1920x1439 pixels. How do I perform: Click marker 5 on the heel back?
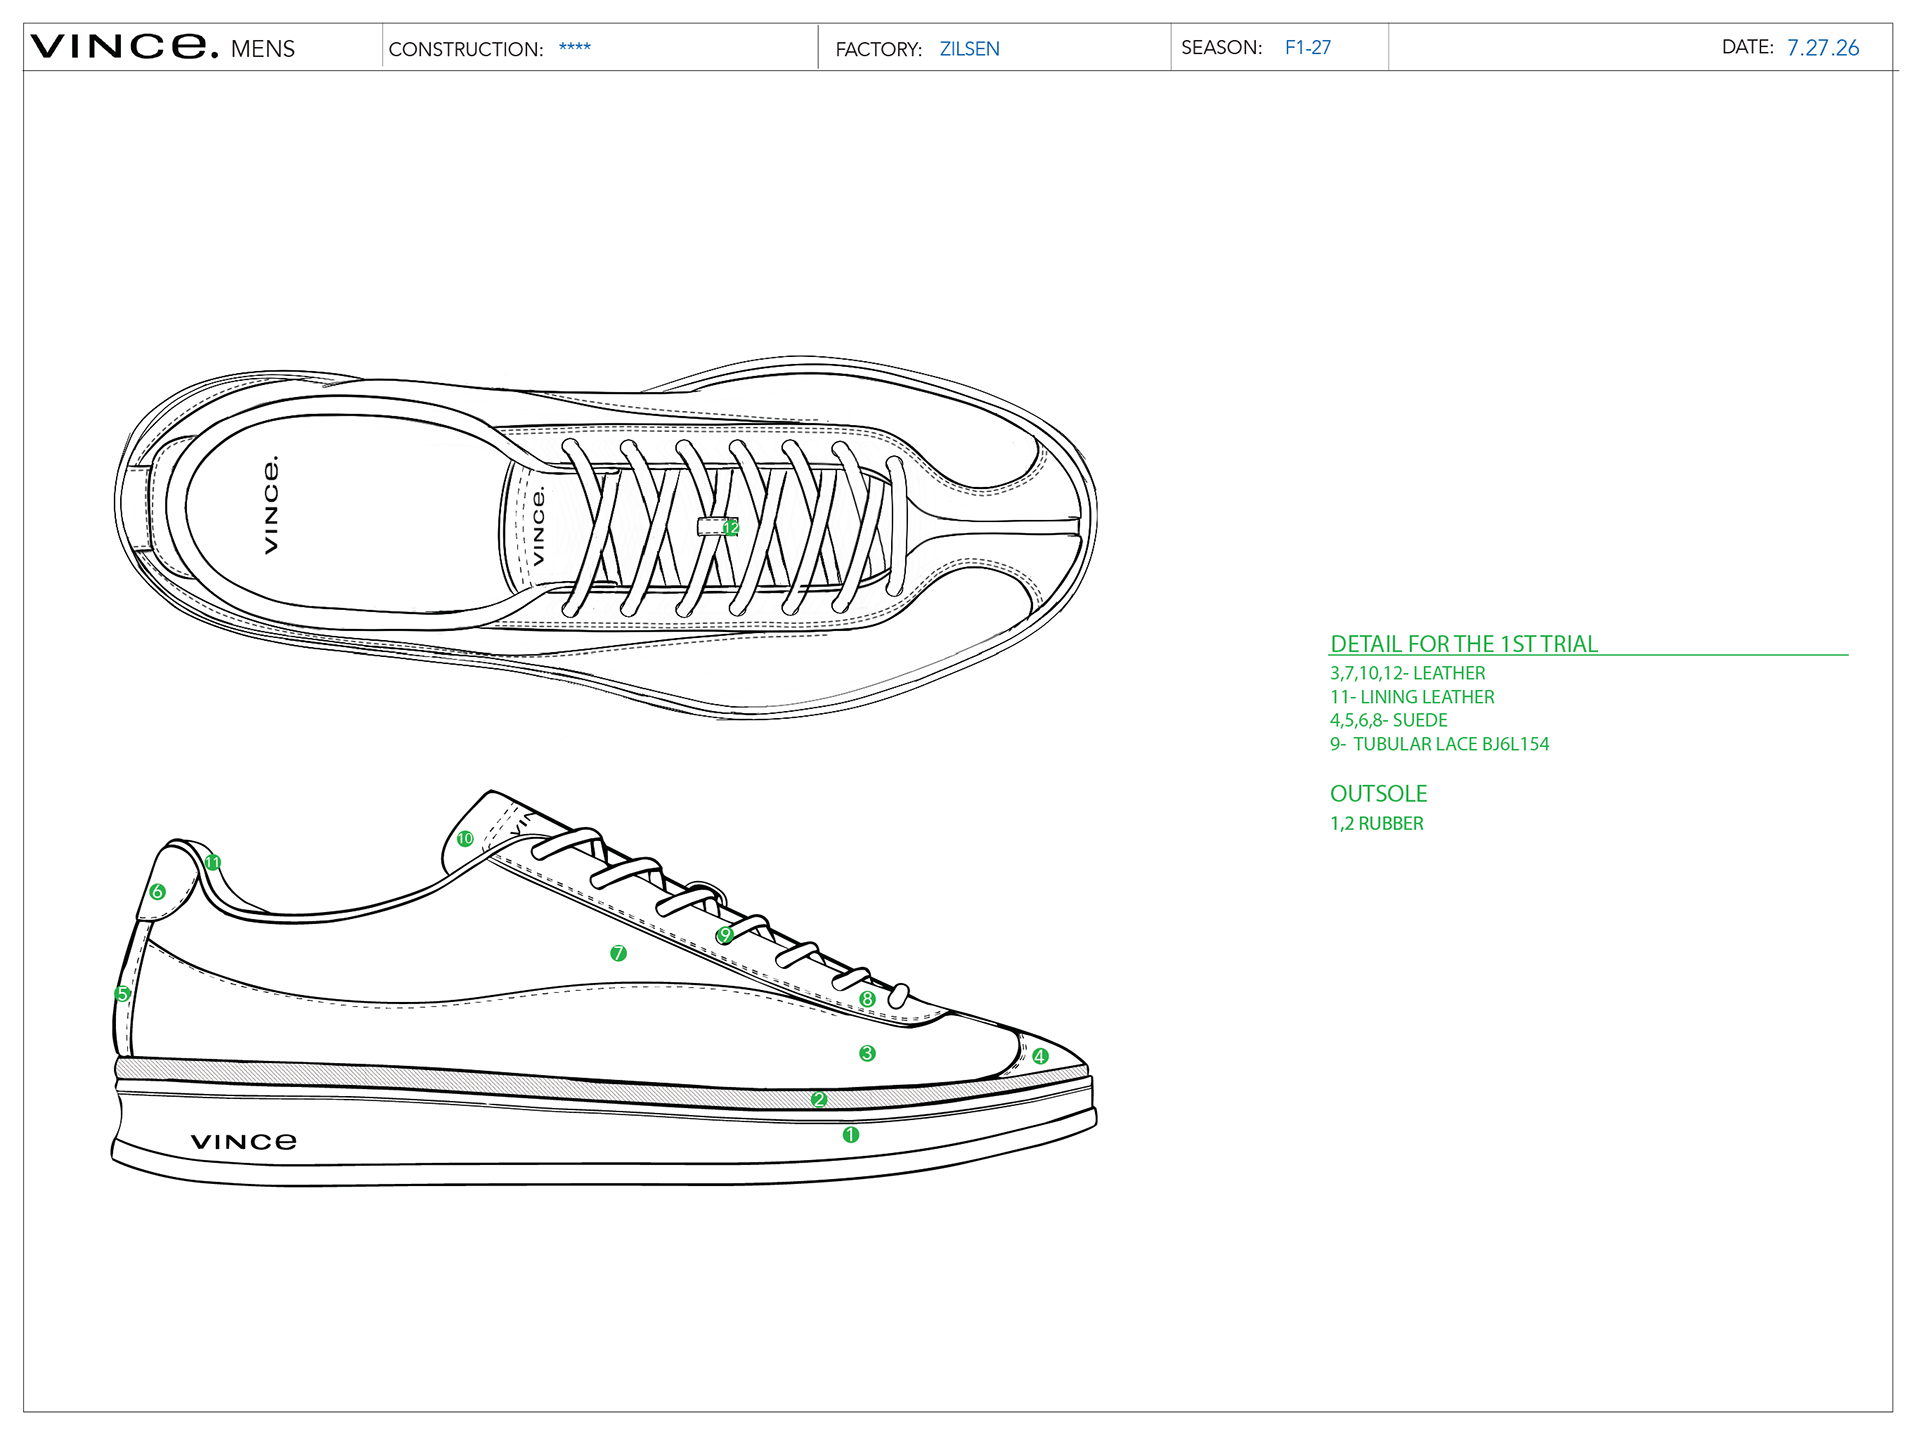click(x=122, y=994)
